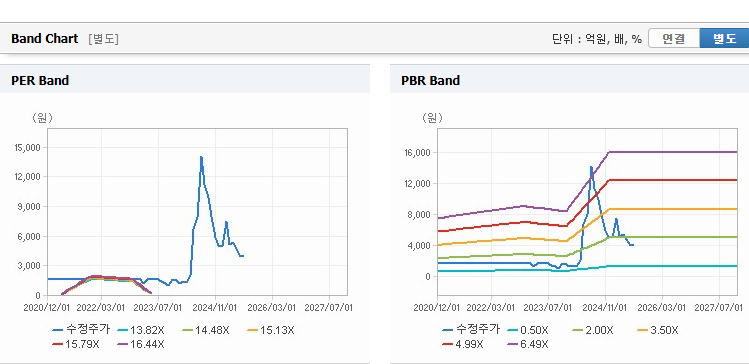This screenshot has height=364, width=749.
Task: Toggle the 3.50X legend entry
Action: click(x=658, y=330)
